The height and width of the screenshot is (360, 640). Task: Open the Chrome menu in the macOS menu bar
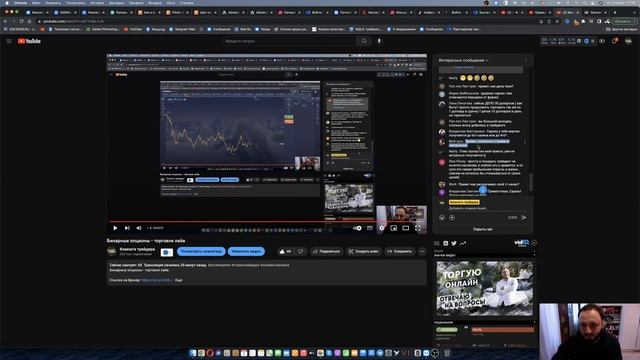coord(20,3)
